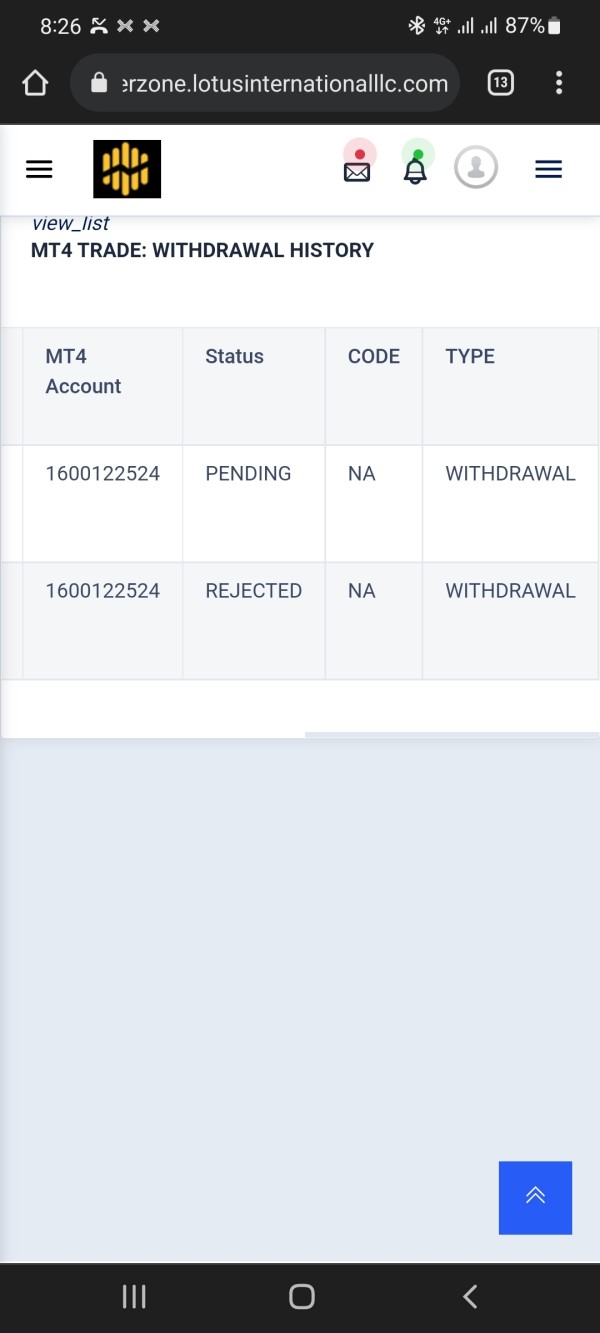Select the TYPE column header

pyautogui.click(x=470, y=356)
